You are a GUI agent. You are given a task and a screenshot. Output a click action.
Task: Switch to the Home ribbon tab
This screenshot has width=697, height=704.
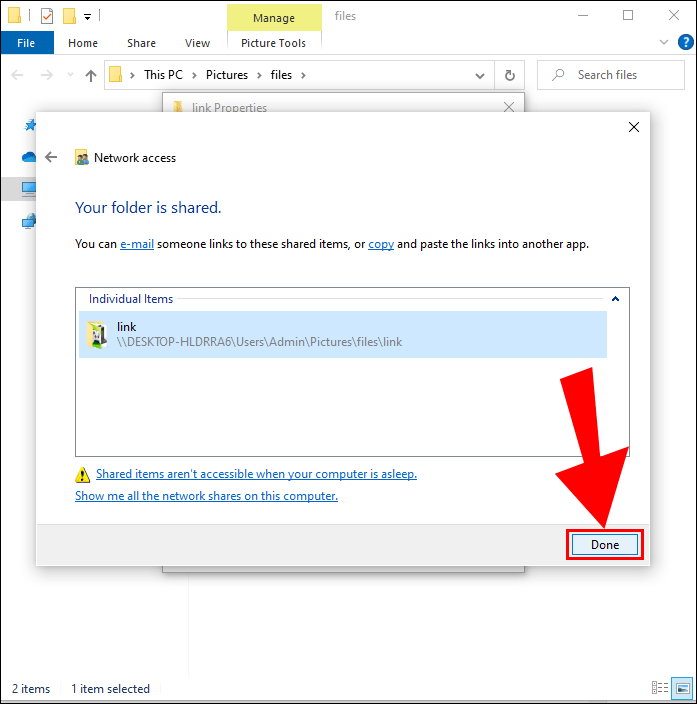point(83,43)
